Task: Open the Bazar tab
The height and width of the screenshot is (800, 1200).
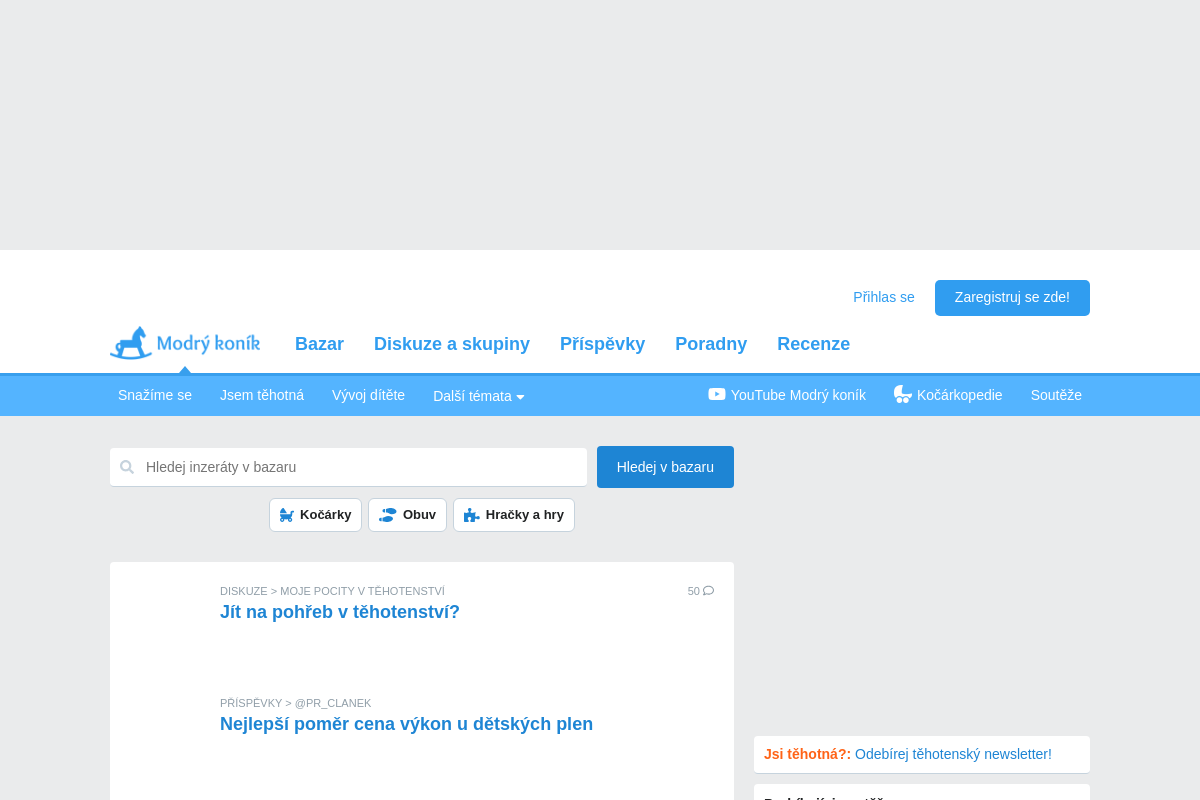Action: click(319, 344)
